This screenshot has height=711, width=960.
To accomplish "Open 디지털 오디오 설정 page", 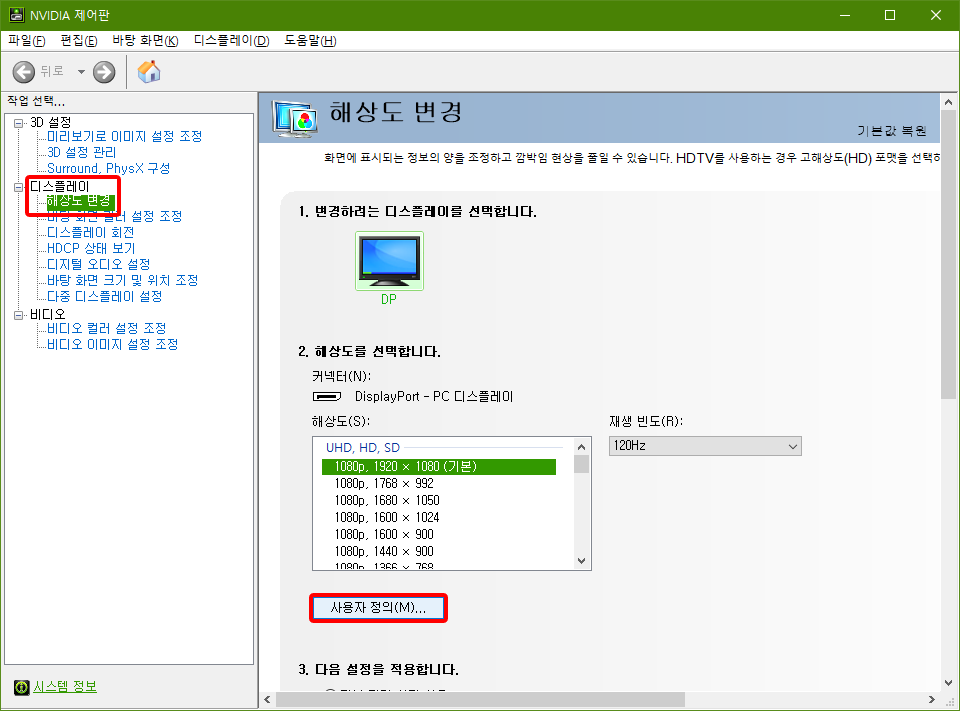I will (x=99, y=264).
